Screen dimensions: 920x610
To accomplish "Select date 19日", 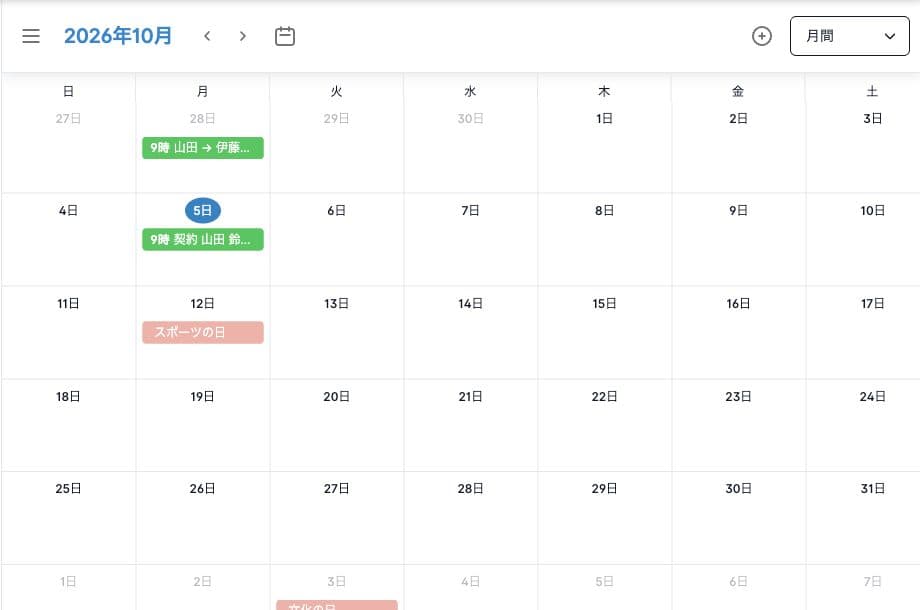I will [202, 396].
